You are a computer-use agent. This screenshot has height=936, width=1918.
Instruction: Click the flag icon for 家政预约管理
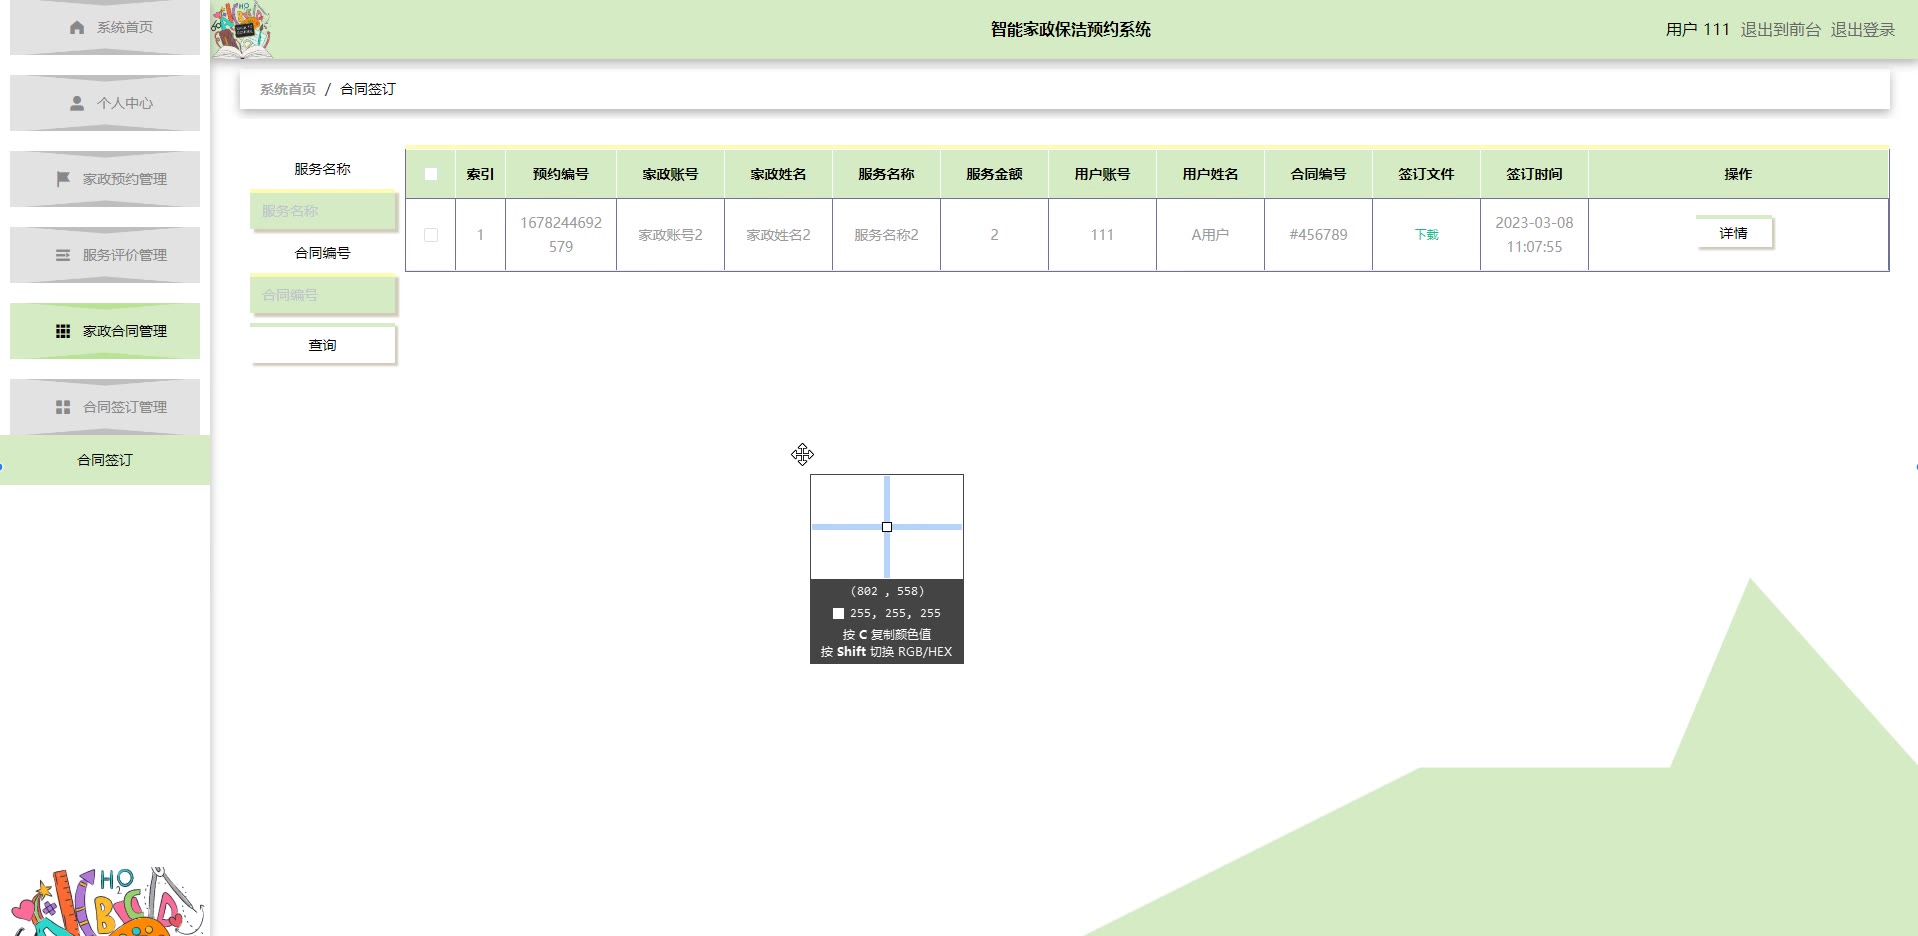(63, 179)
